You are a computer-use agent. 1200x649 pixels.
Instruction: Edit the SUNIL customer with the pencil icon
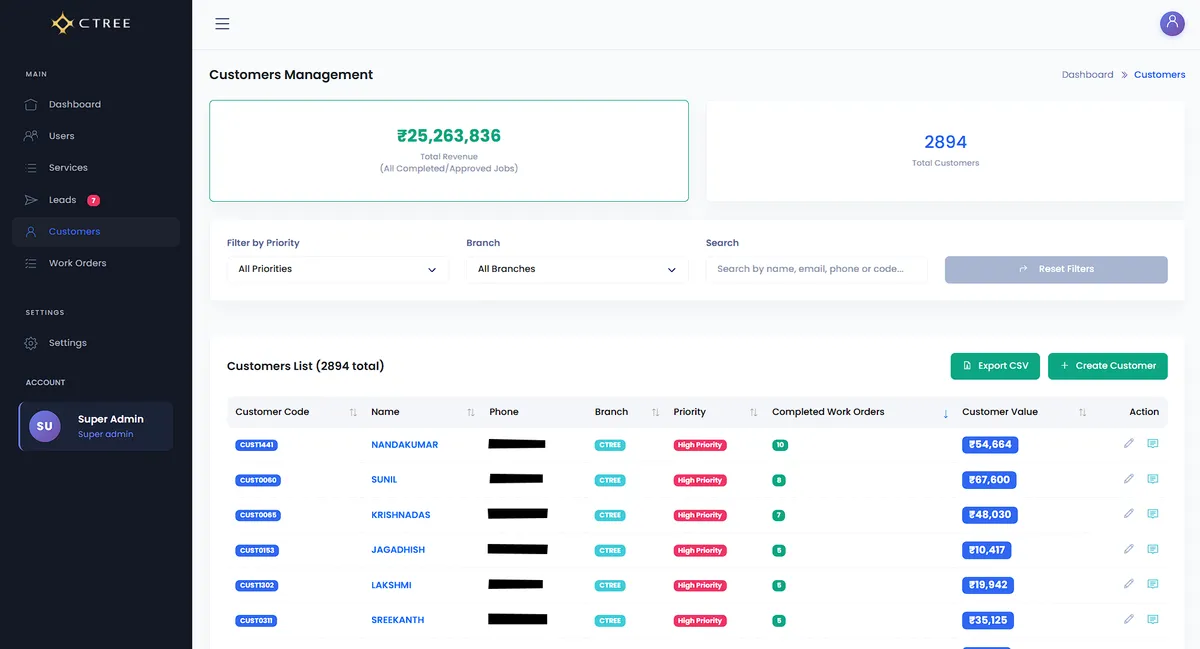point(1129,478)
